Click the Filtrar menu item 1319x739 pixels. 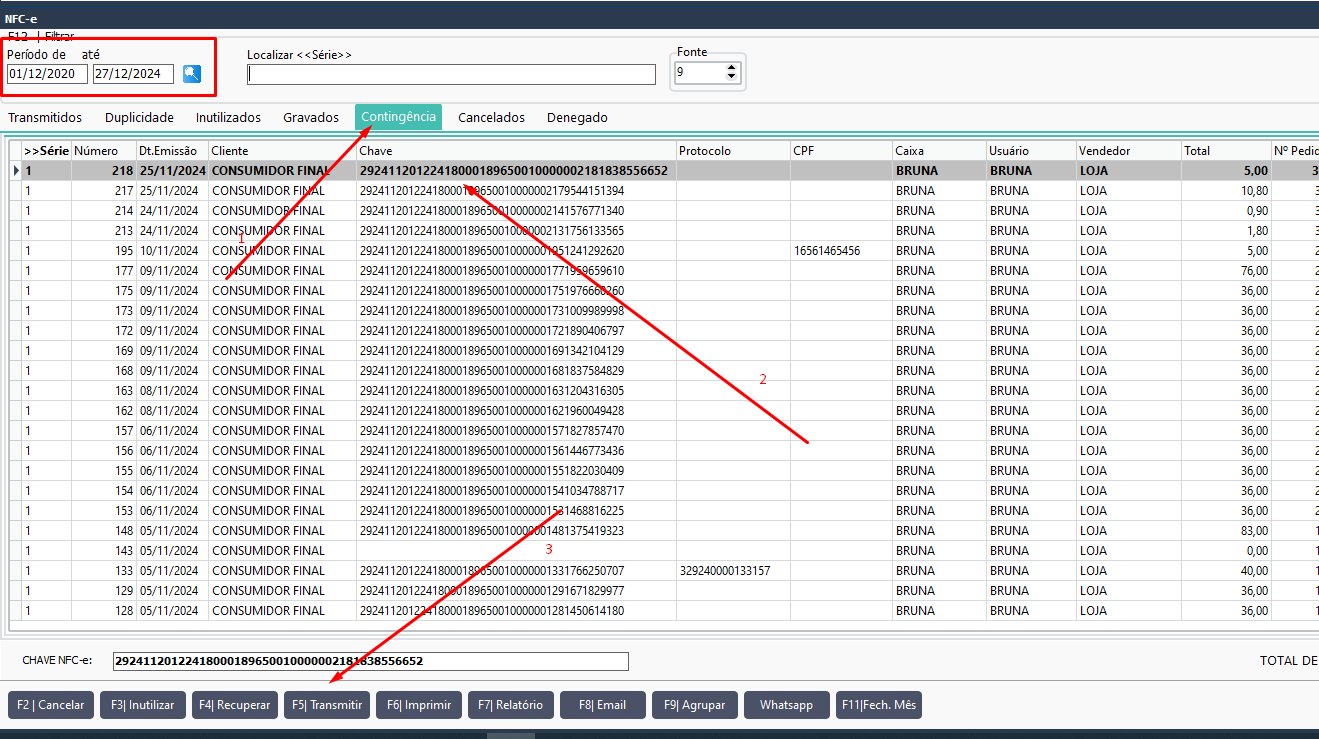click(x=59, y=36)
